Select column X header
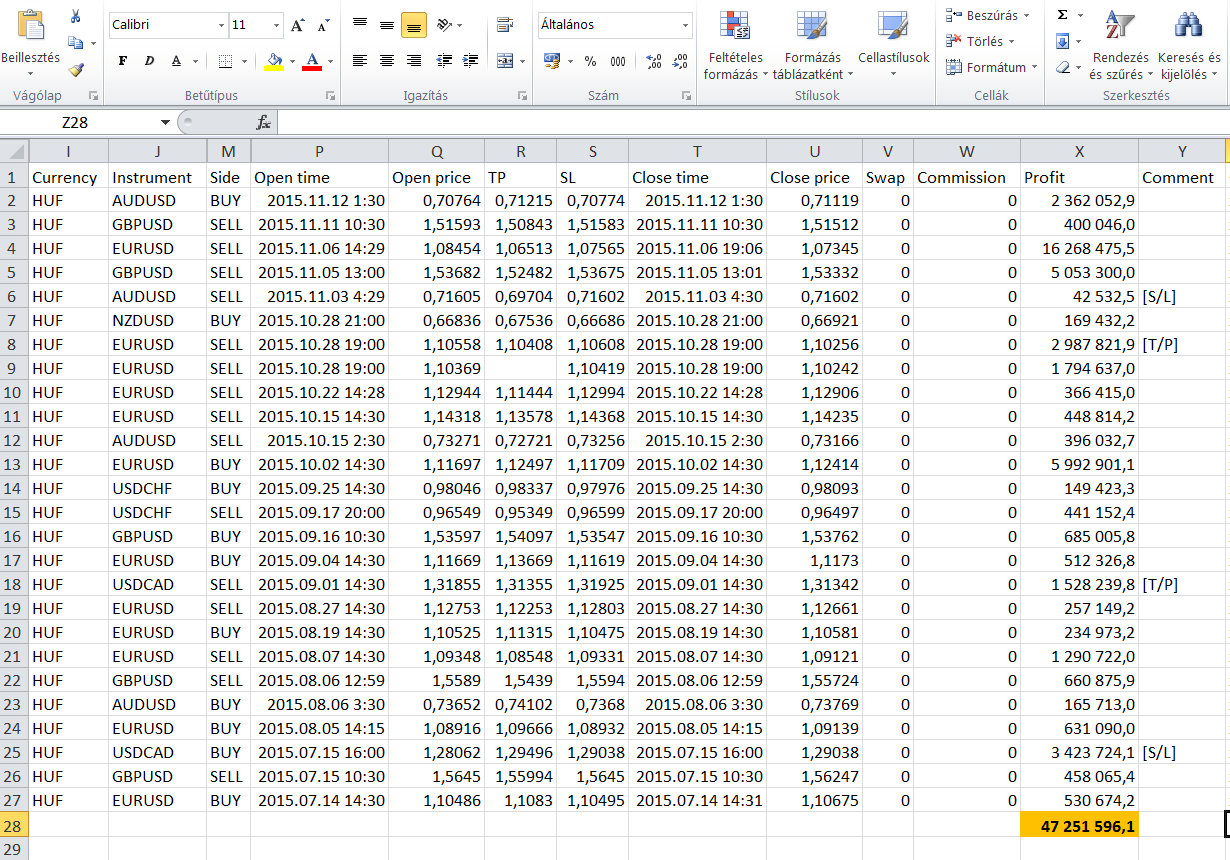Image resolution: width=1230 pixels, height=860 pixels. pos(1079,151)
